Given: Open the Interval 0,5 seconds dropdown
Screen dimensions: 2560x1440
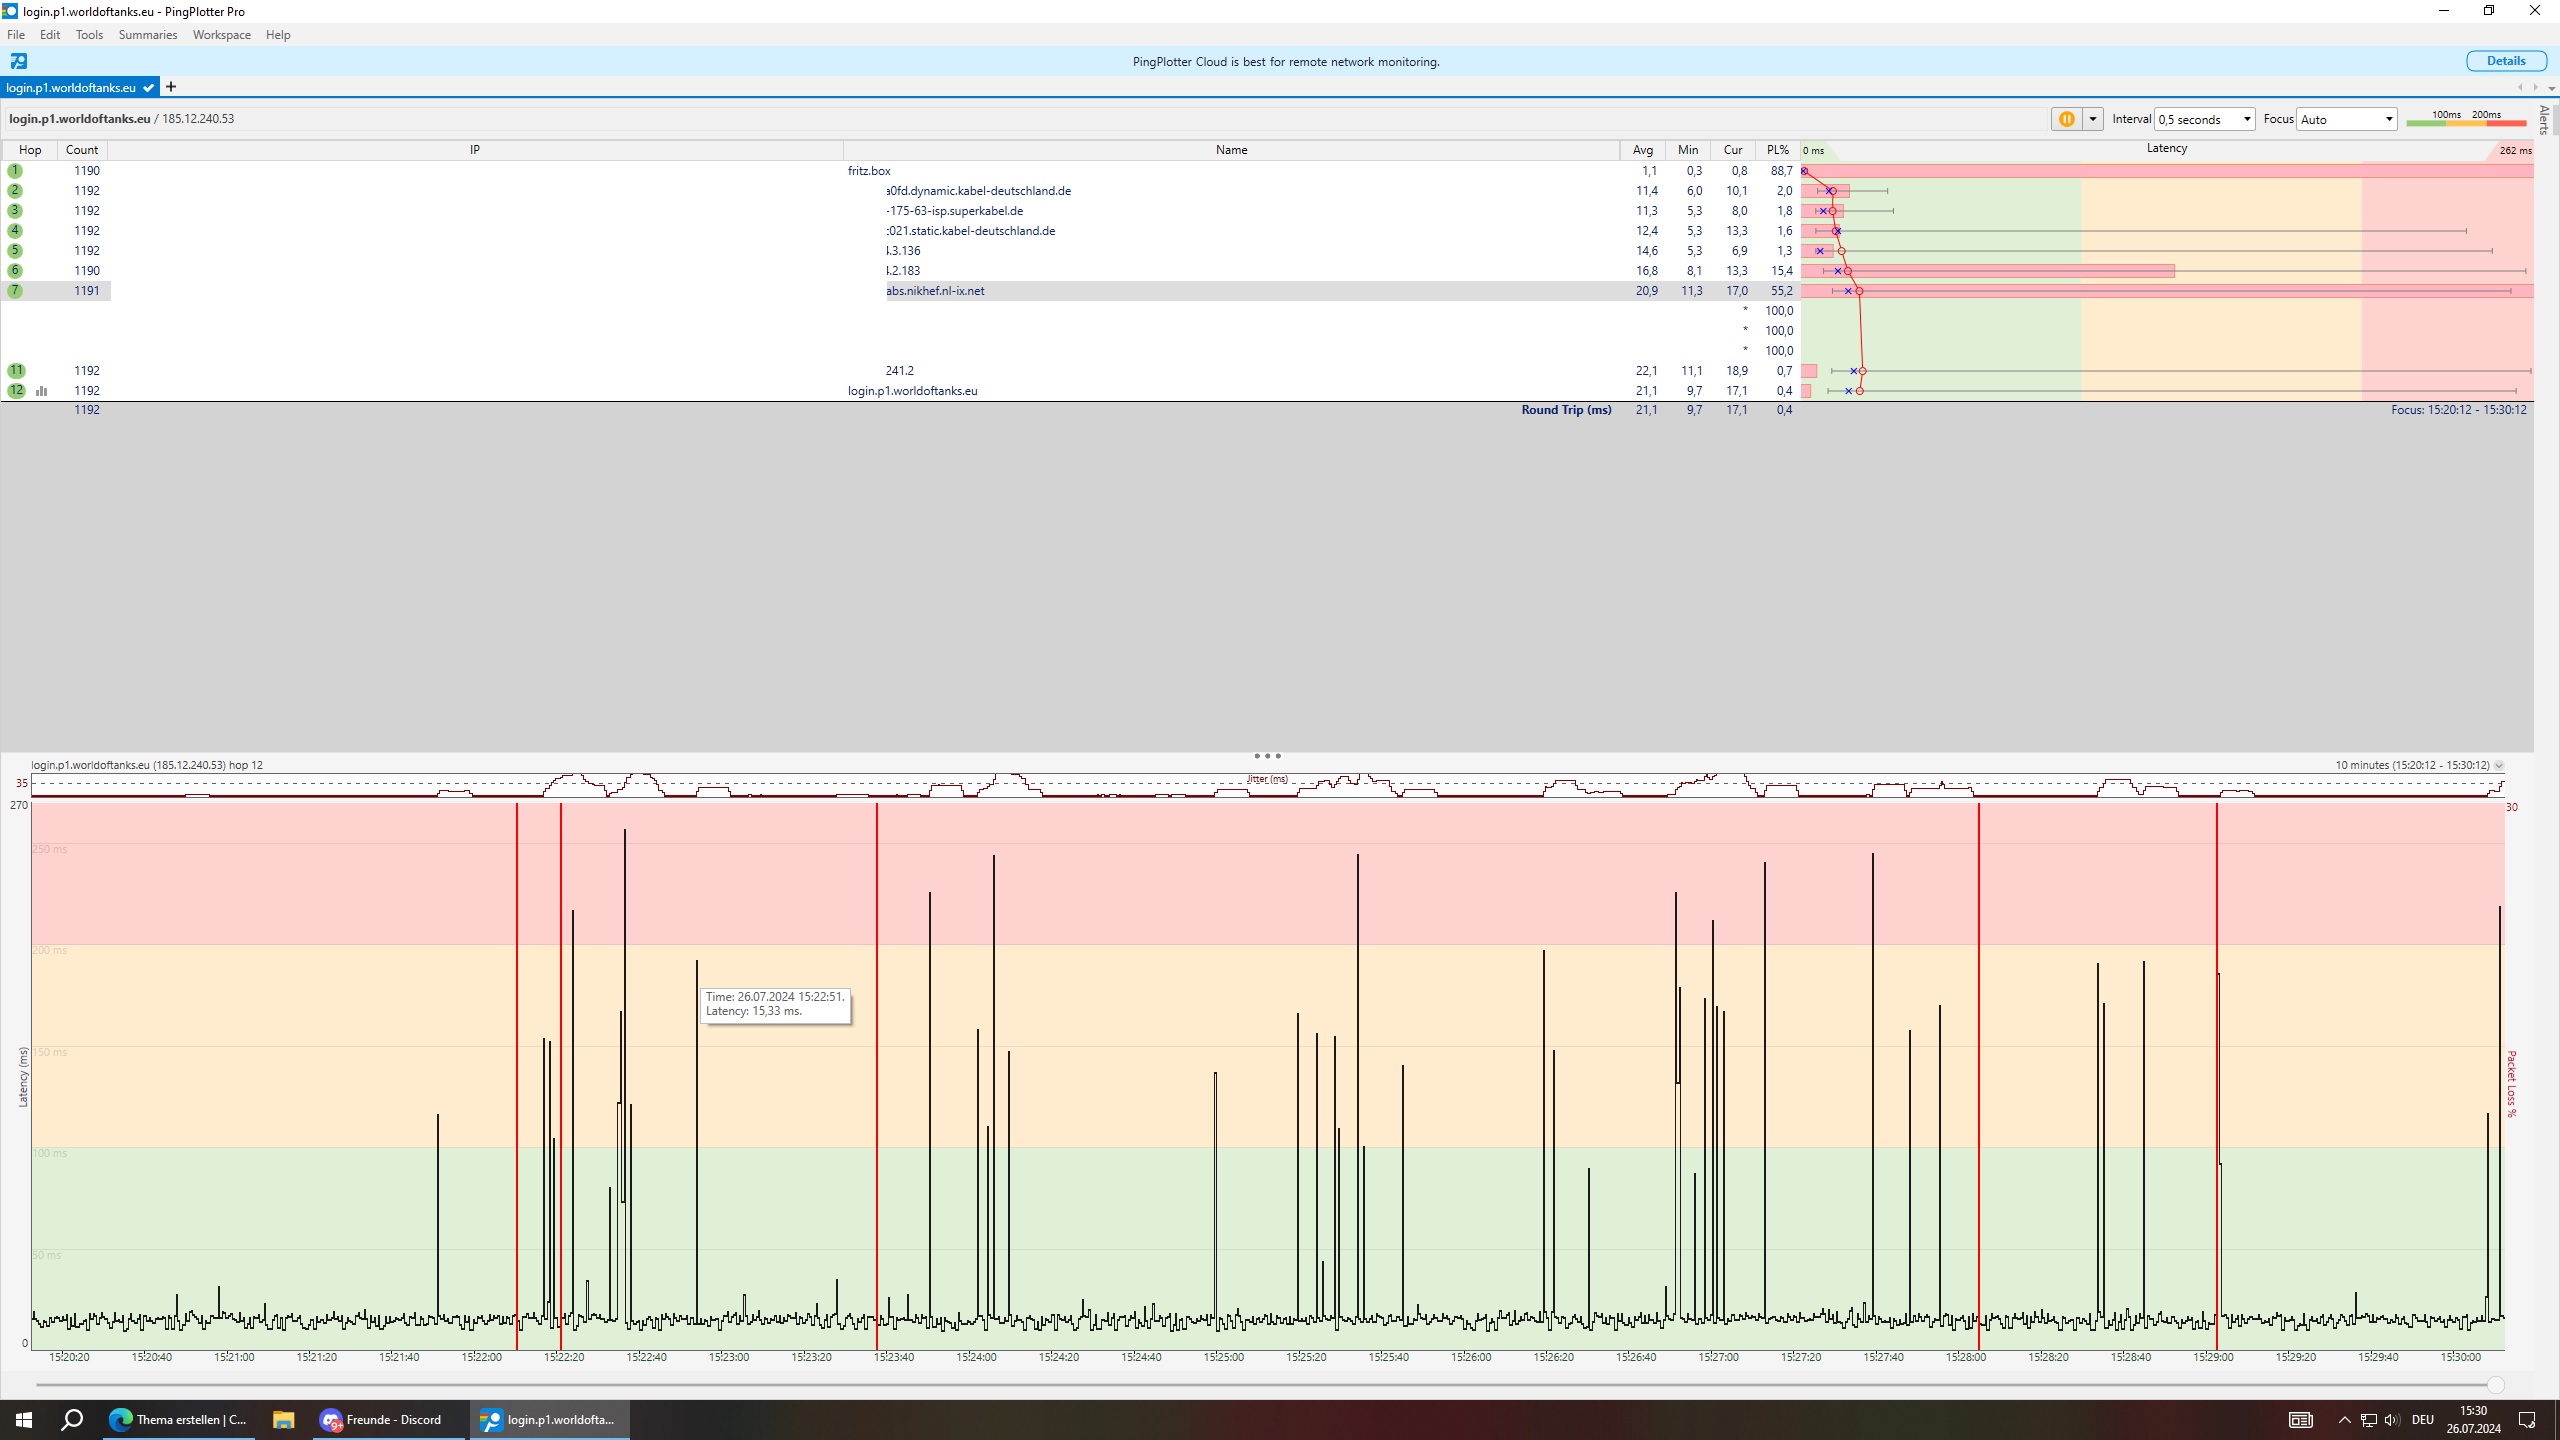Looking at the screenshot, I should [x=2204, y=119].
